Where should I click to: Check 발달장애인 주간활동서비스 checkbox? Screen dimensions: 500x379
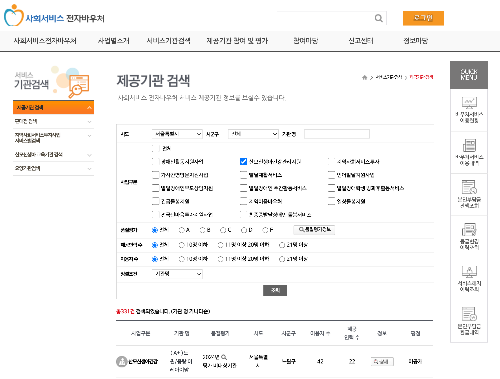[x=243, y=188]
